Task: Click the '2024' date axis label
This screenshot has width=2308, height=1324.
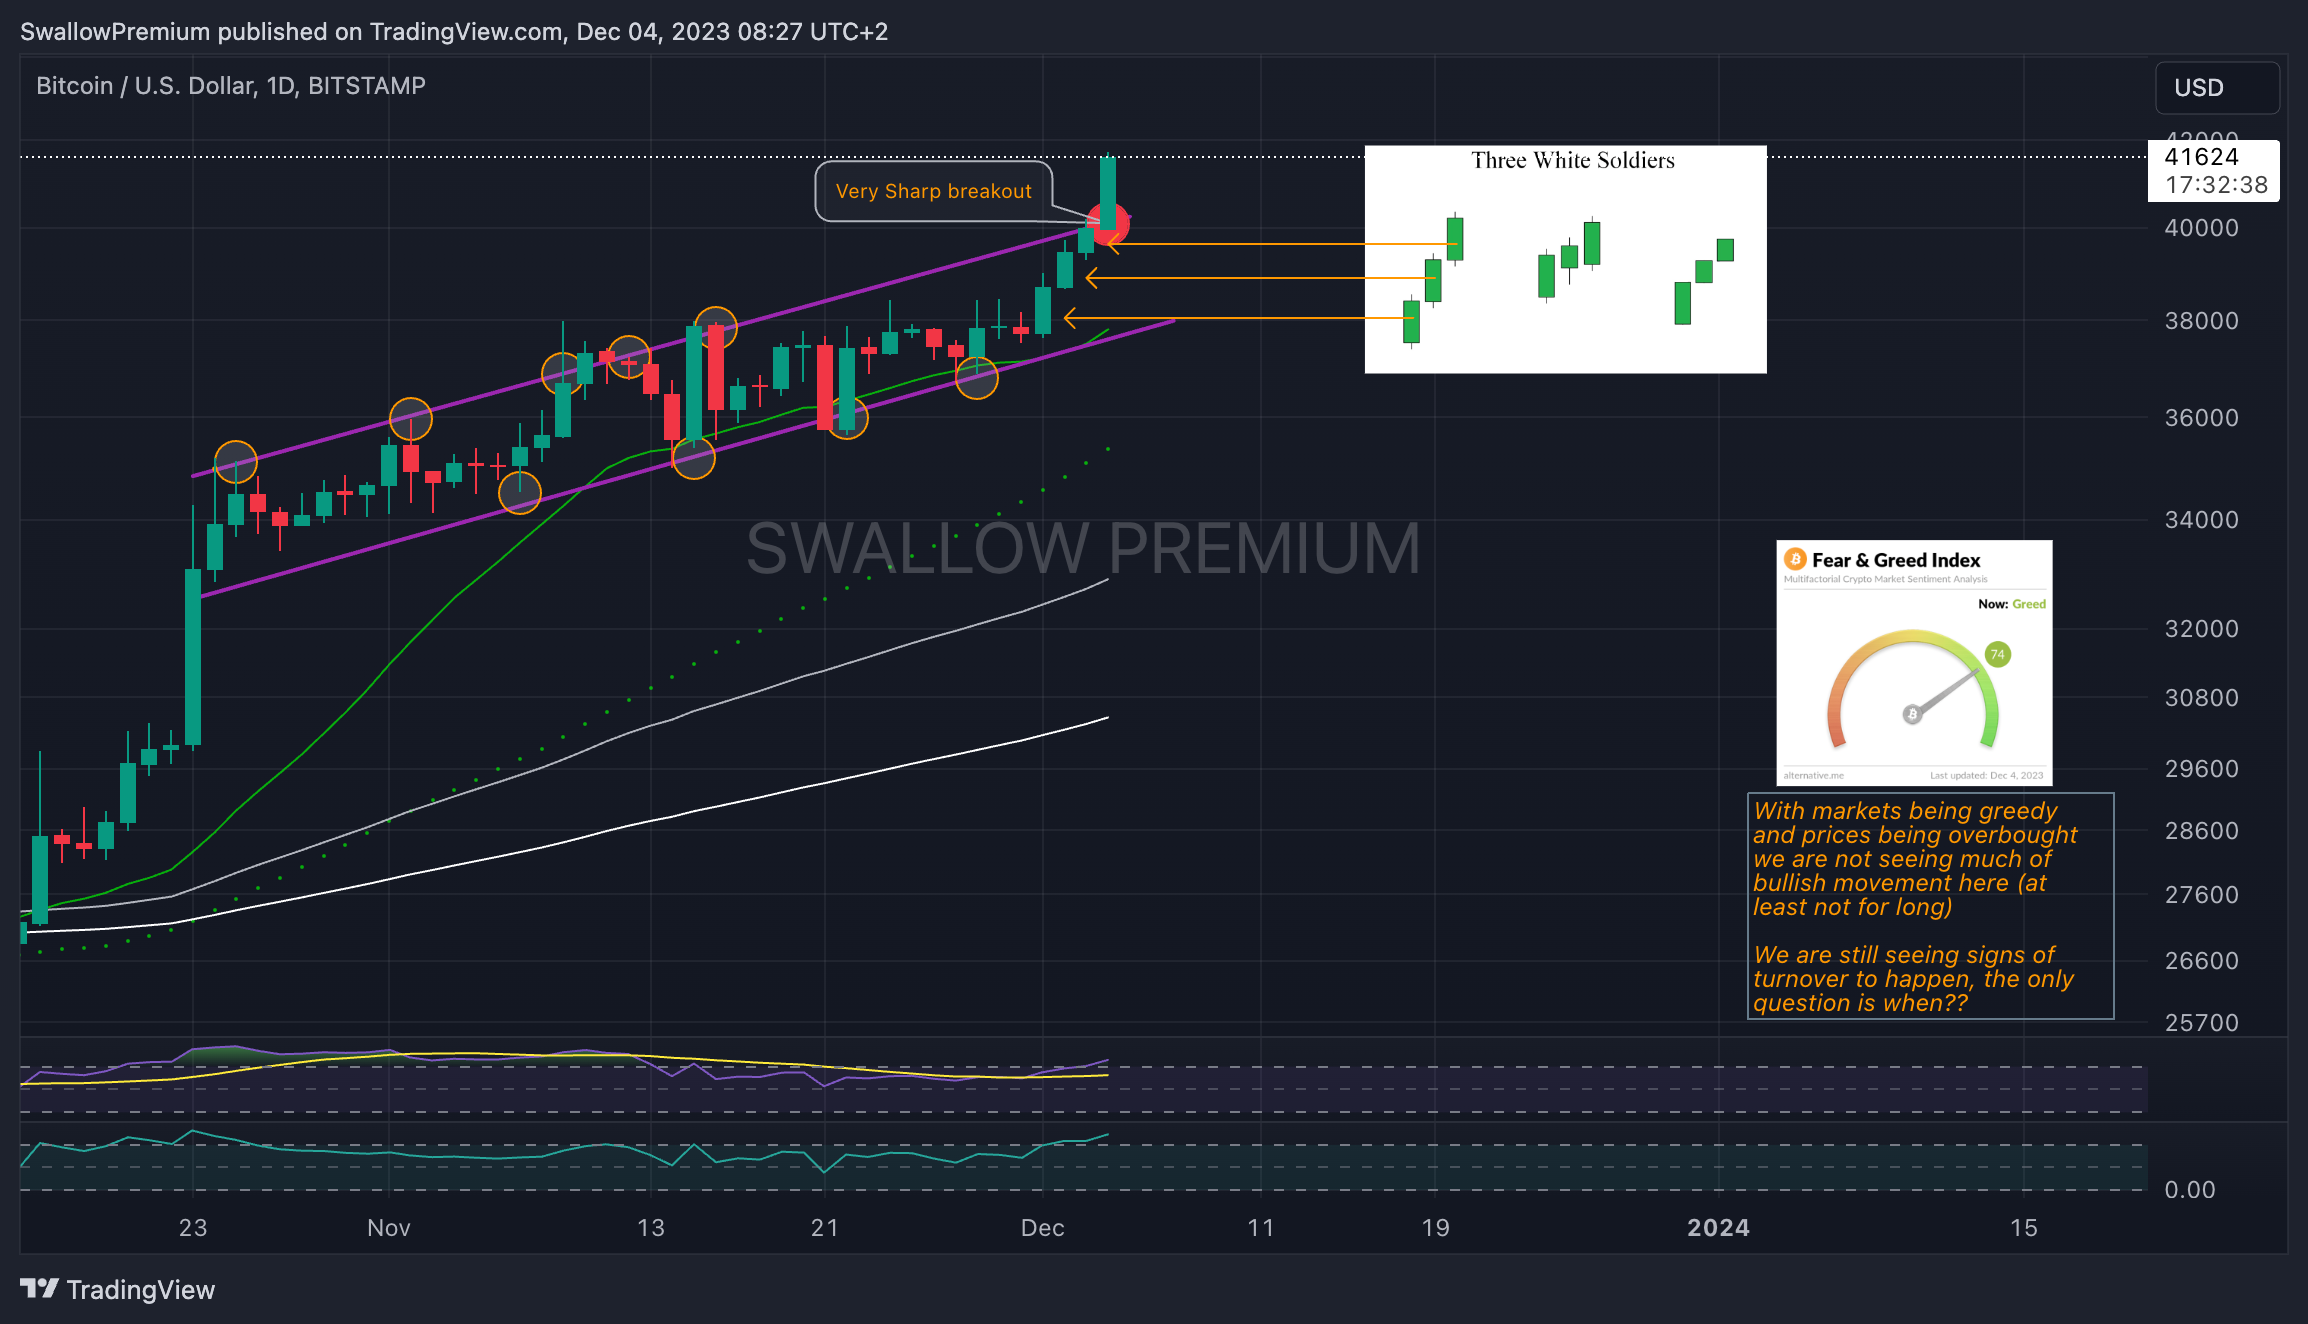Action: 1718,1228
